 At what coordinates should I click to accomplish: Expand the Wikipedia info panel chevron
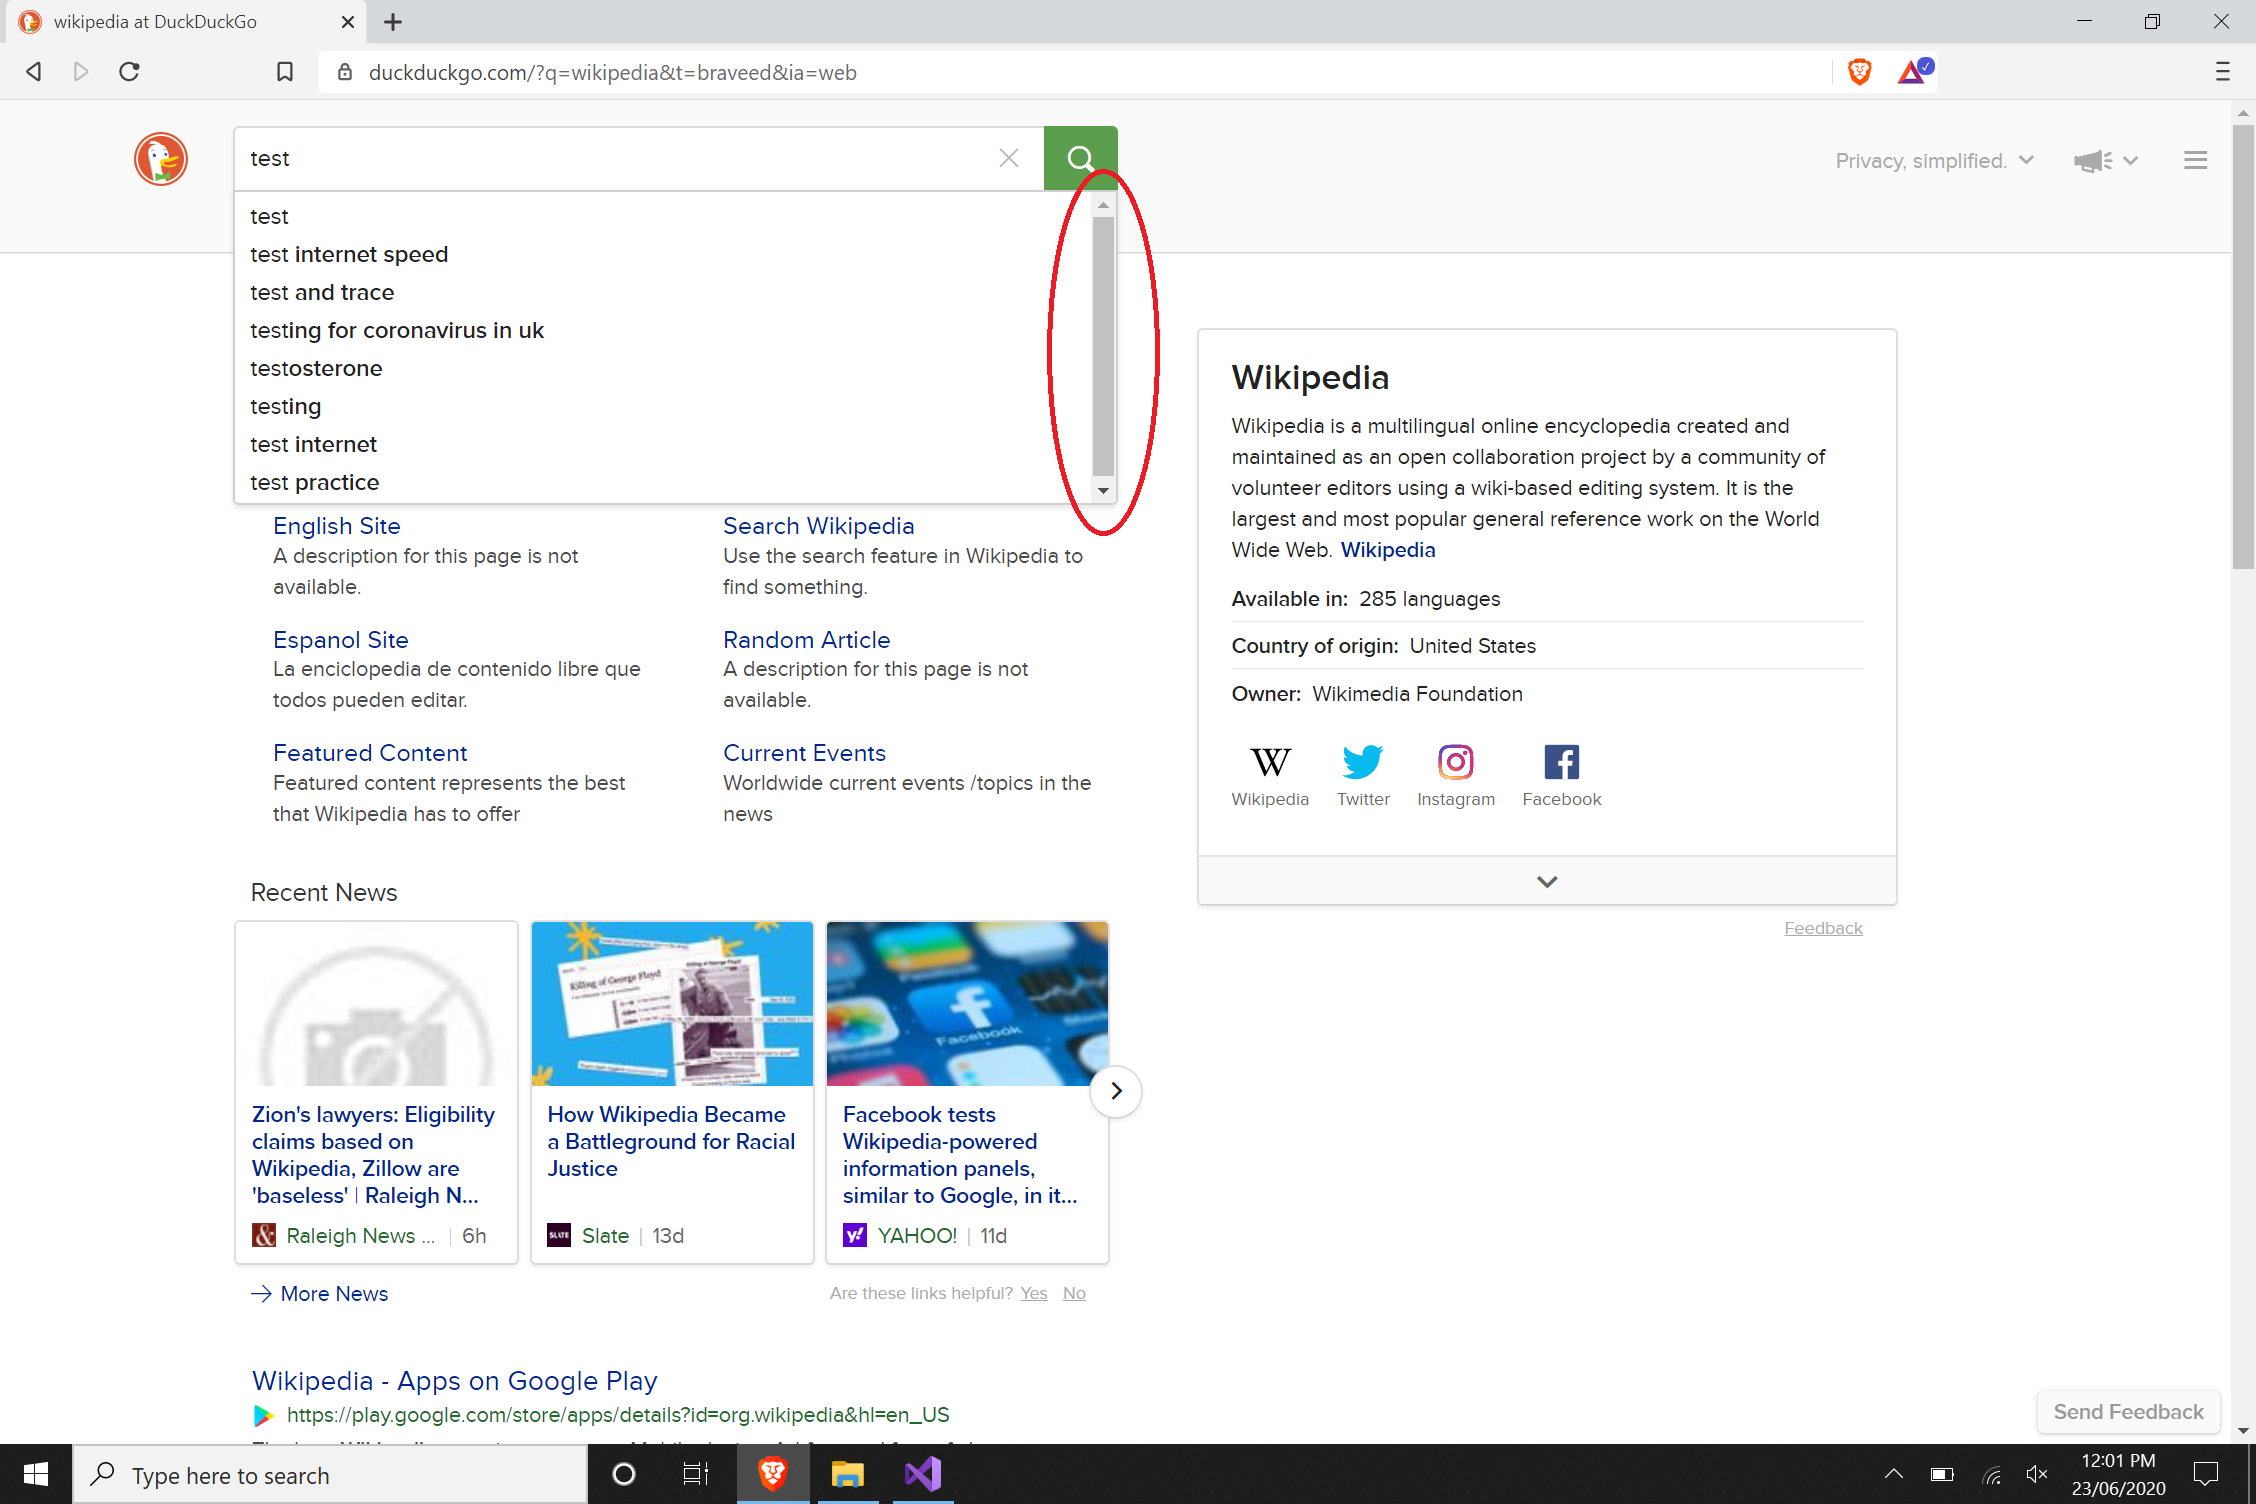click(1546, 881)
